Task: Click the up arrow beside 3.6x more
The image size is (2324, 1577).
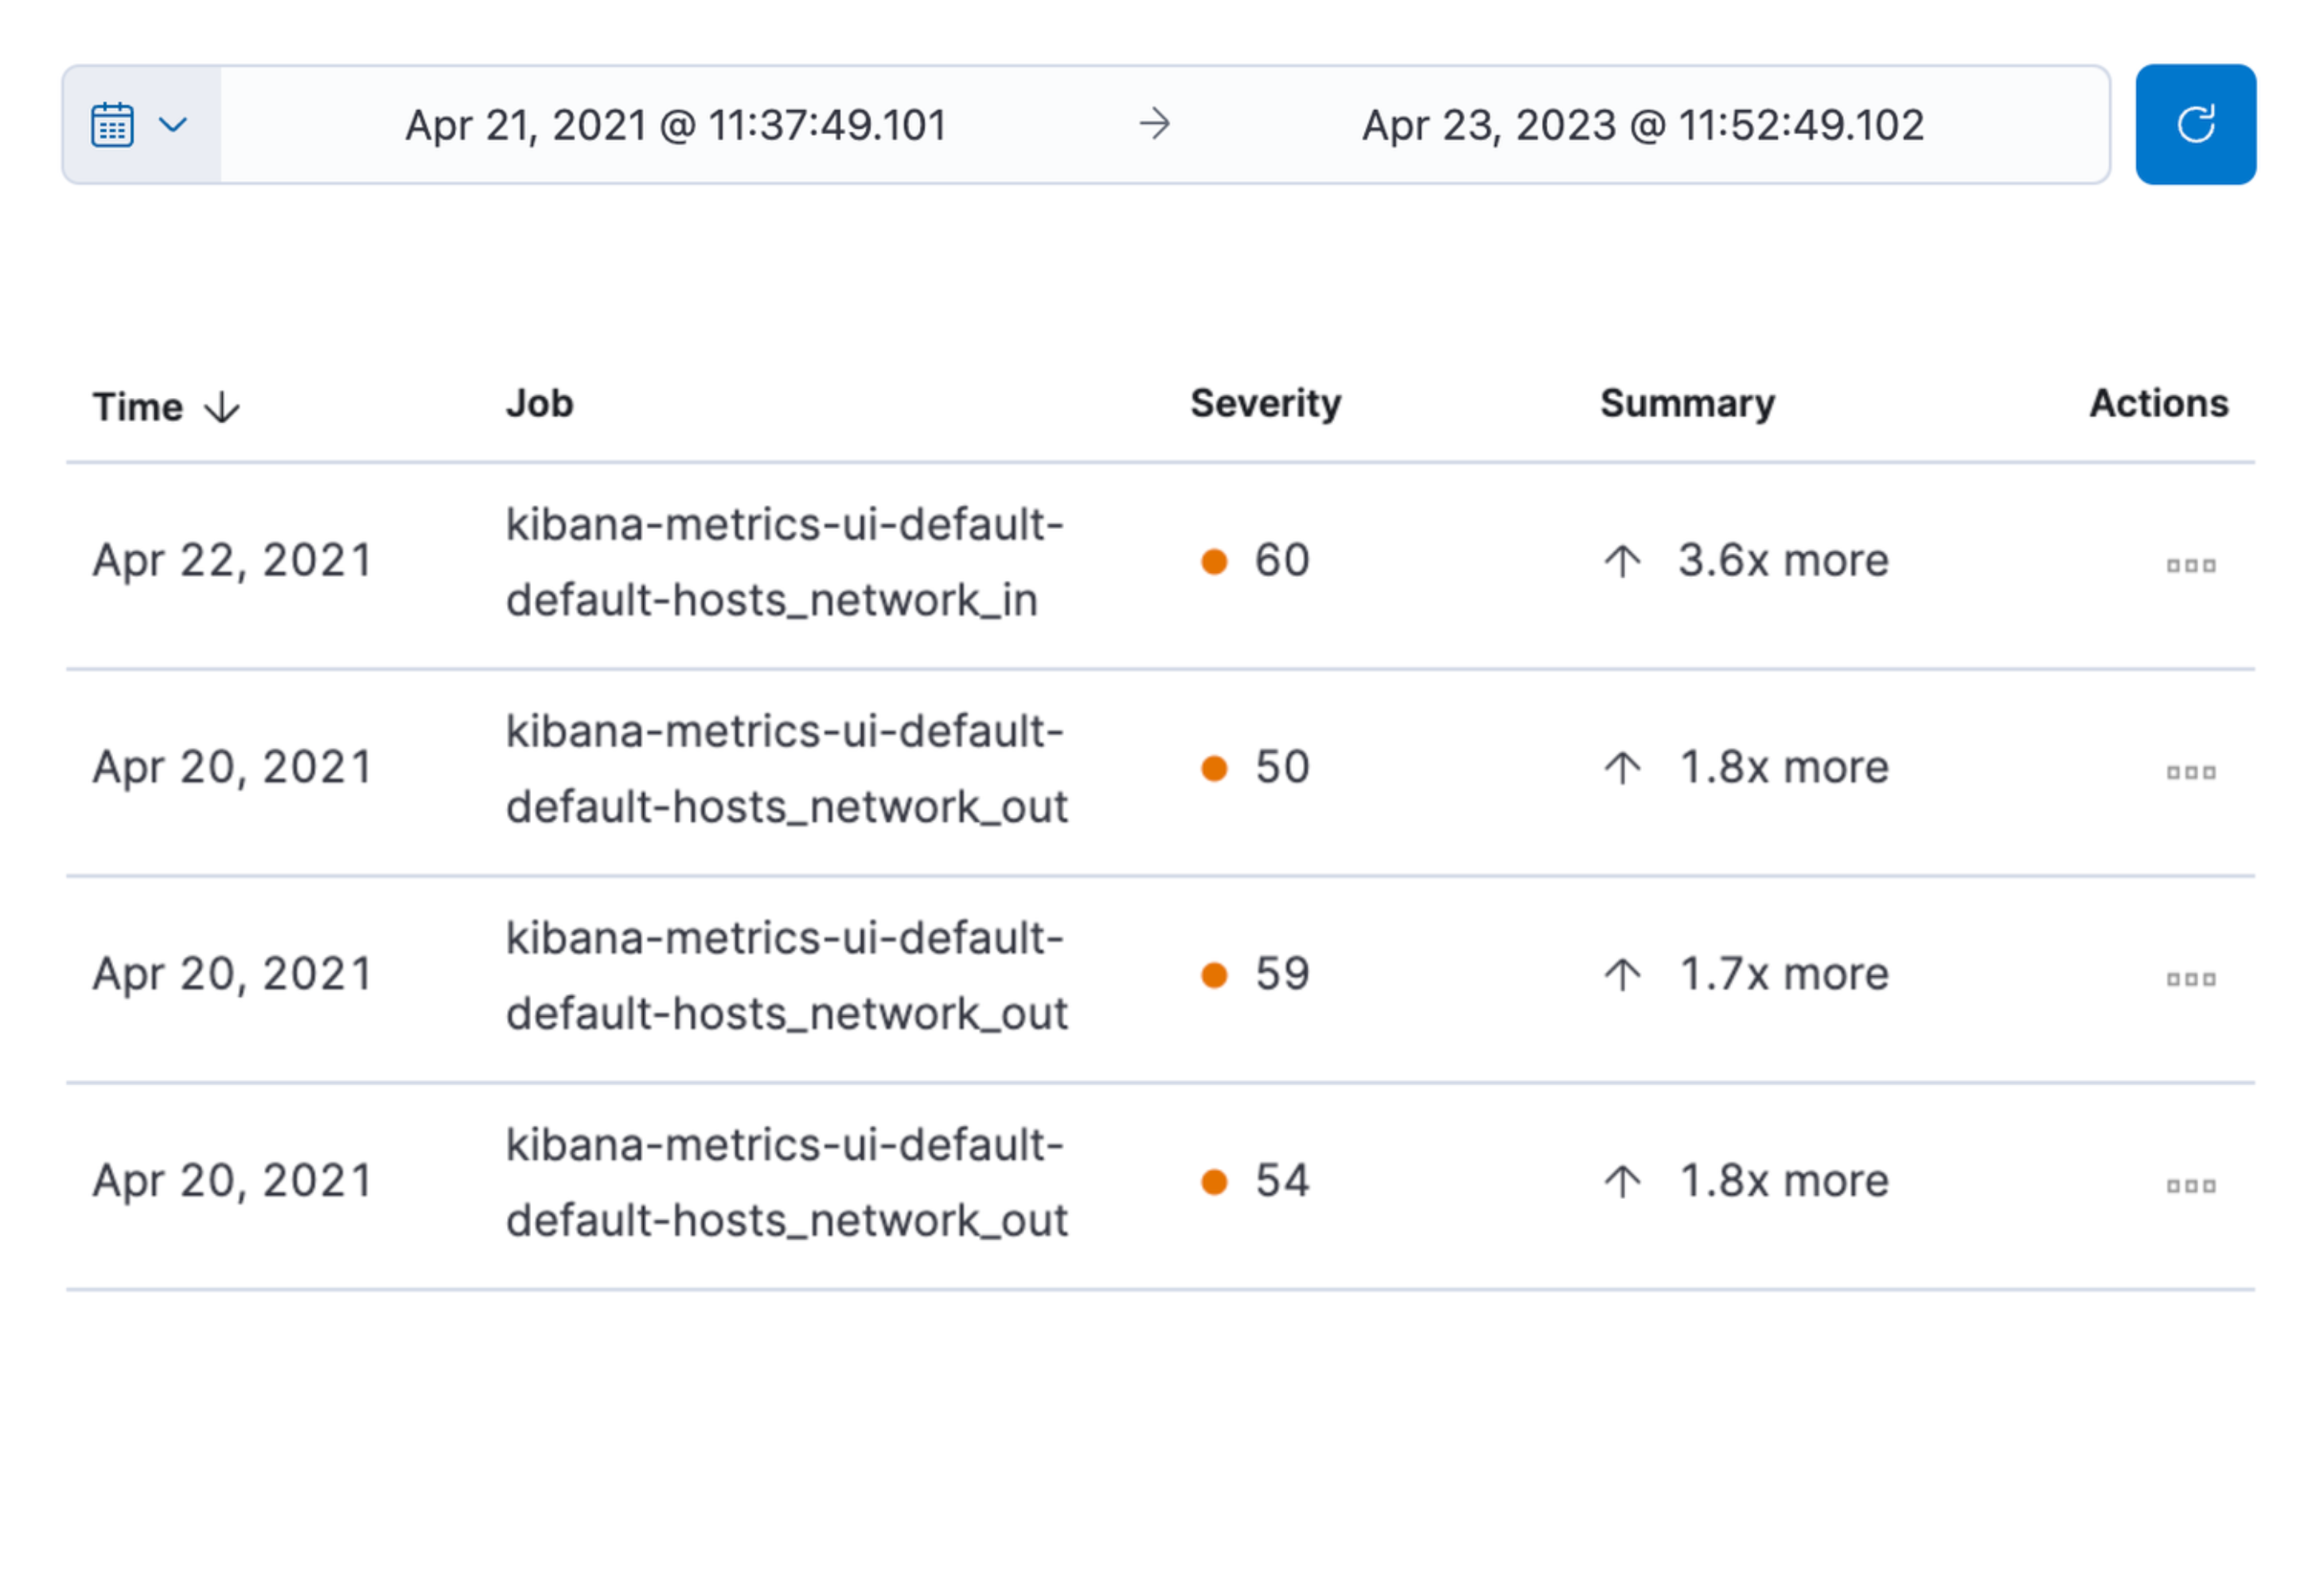Action: click(1622, 561)
